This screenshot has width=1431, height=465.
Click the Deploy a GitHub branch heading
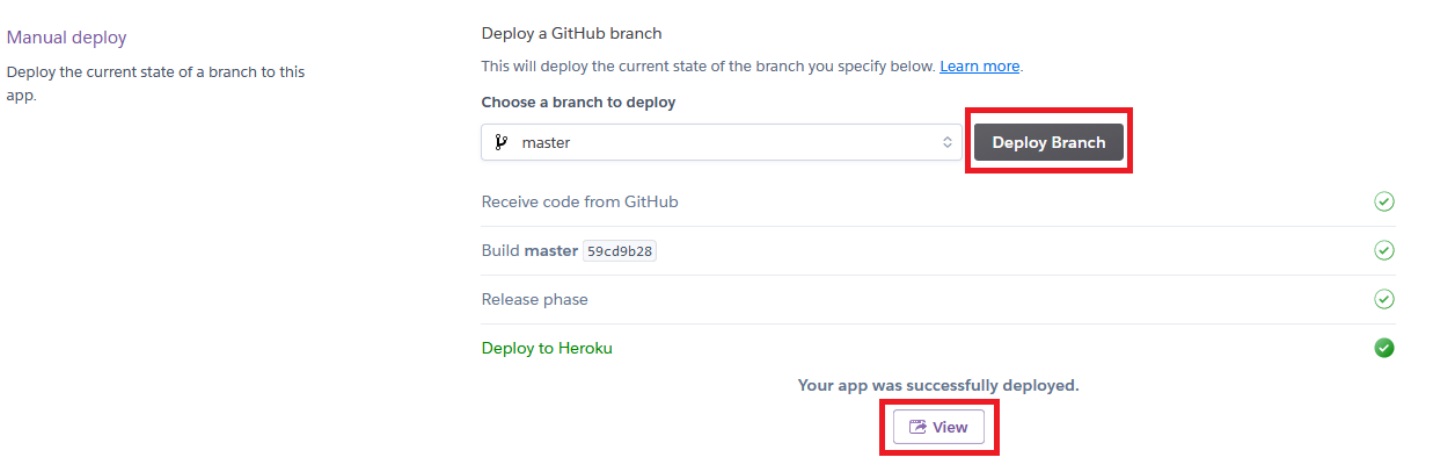(571, 33)
